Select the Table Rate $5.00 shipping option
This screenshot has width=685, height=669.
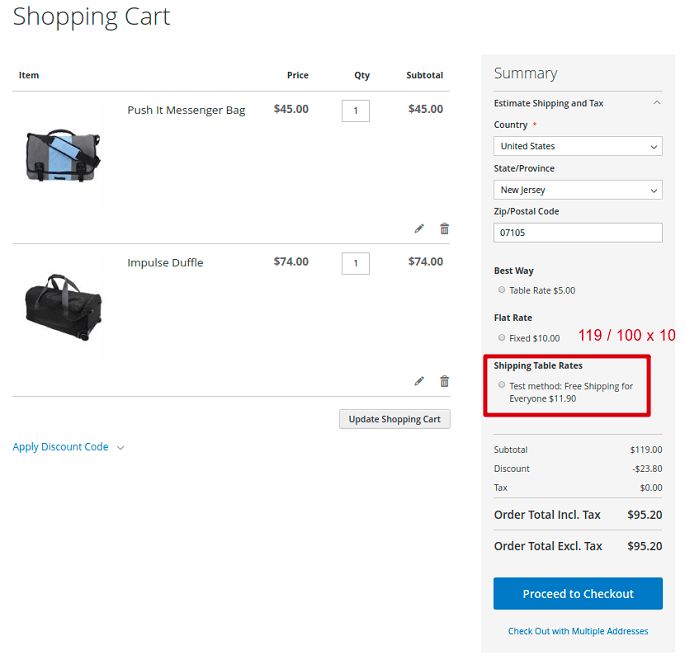click(502, 290)
